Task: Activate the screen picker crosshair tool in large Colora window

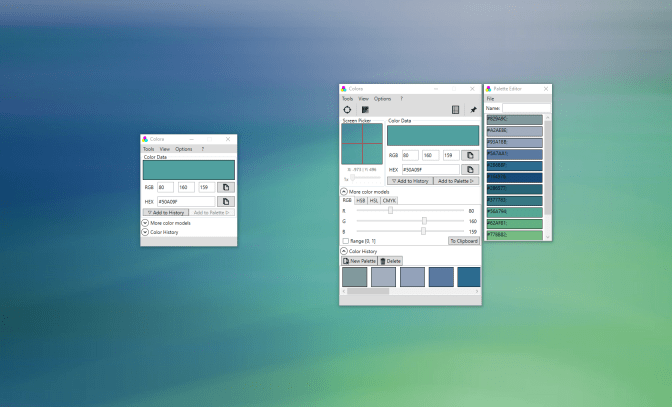Action: 347,110
